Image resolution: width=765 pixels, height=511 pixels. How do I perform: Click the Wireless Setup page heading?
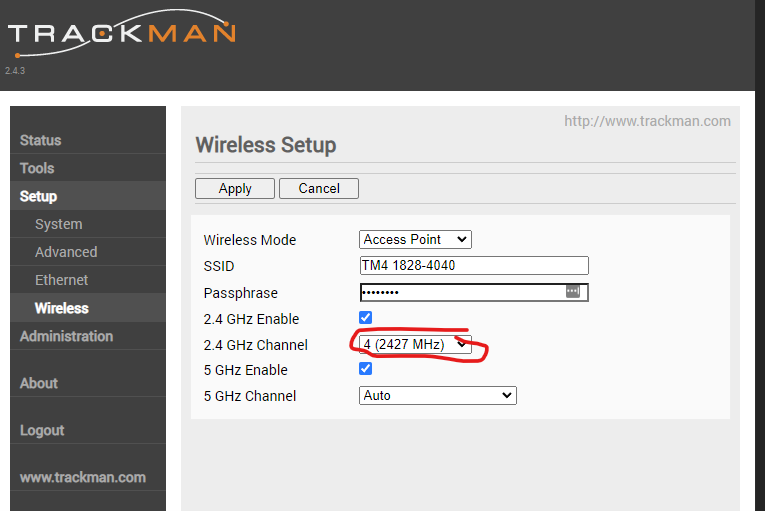pos(266,145)
